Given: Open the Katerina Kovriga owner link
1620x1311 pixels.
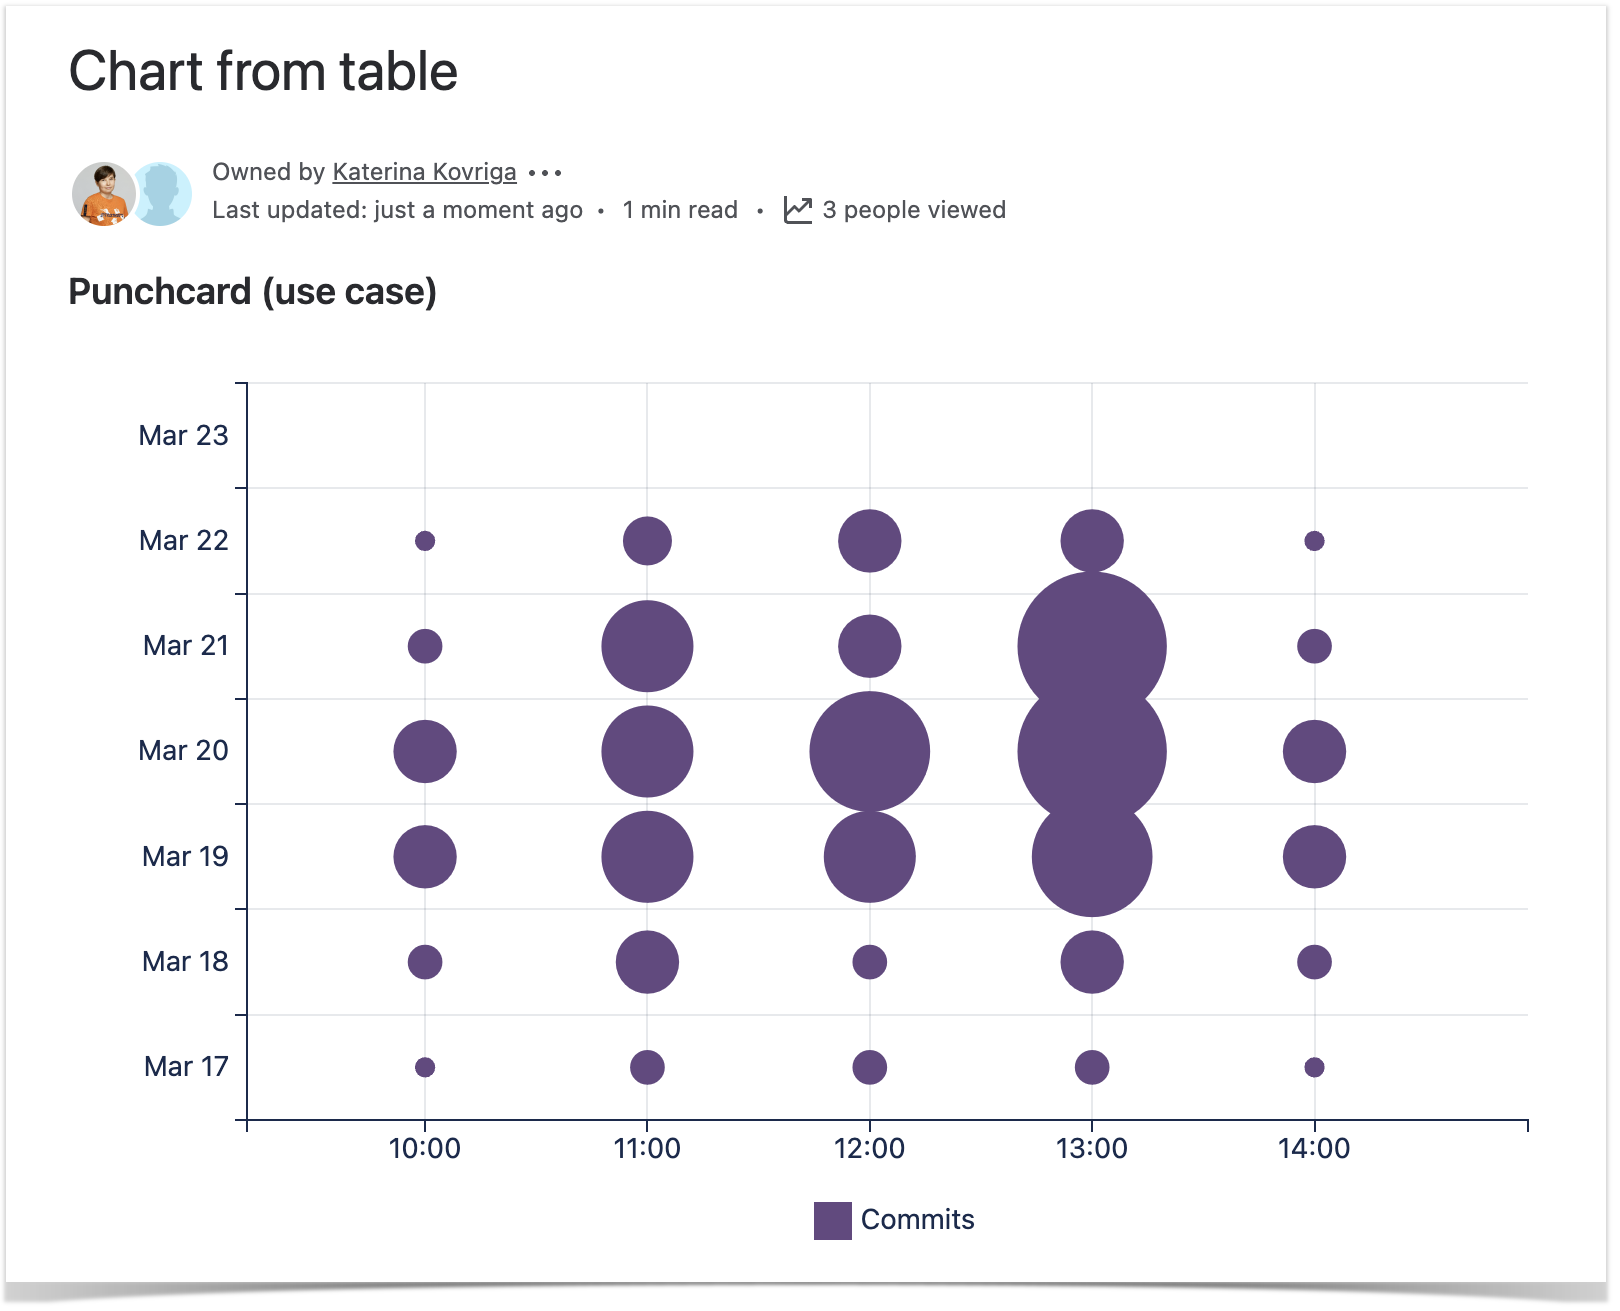Looking at the screenshot, I should tap(424, 172).
